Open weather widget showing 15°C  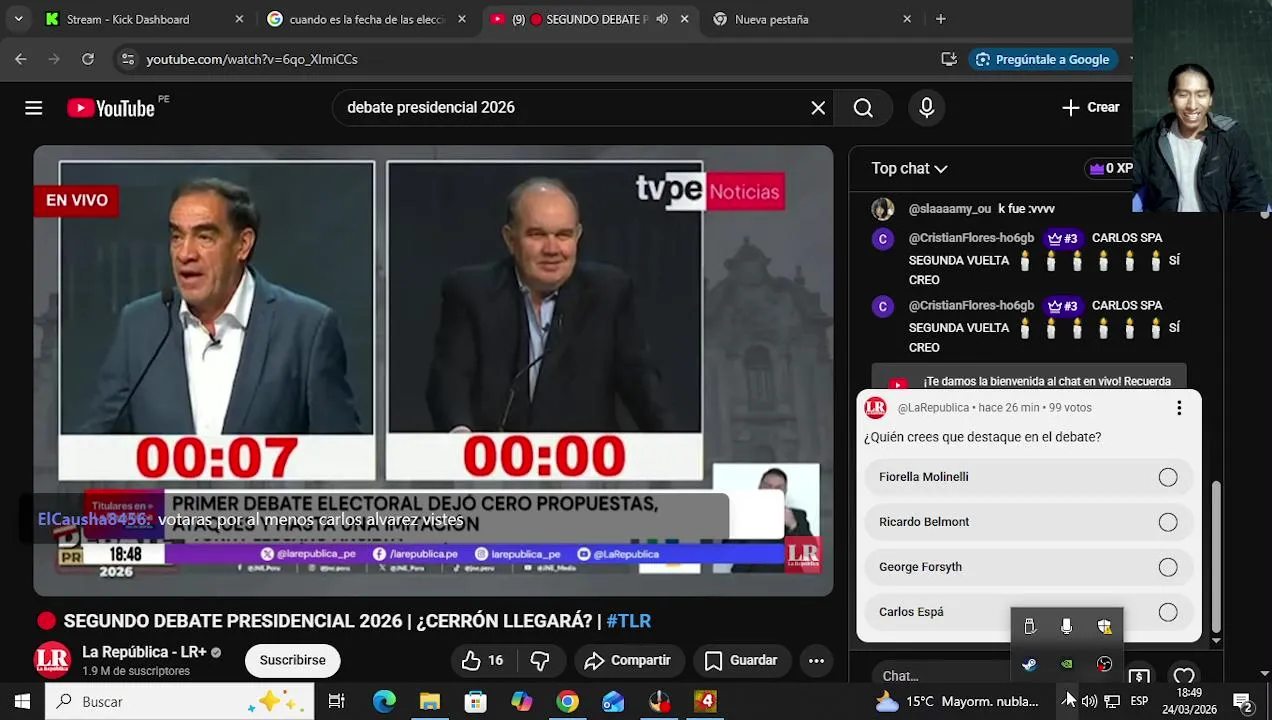[x=958, y=701]
